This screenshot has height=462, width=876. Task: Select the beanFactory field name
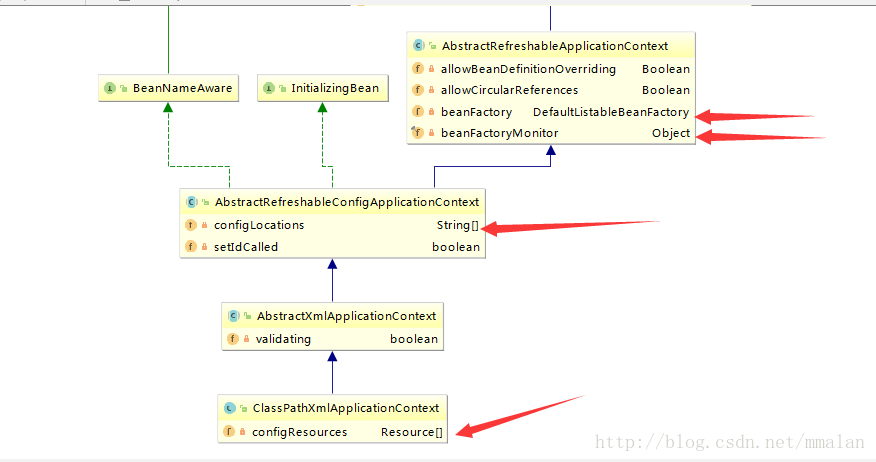coord(476,112)
